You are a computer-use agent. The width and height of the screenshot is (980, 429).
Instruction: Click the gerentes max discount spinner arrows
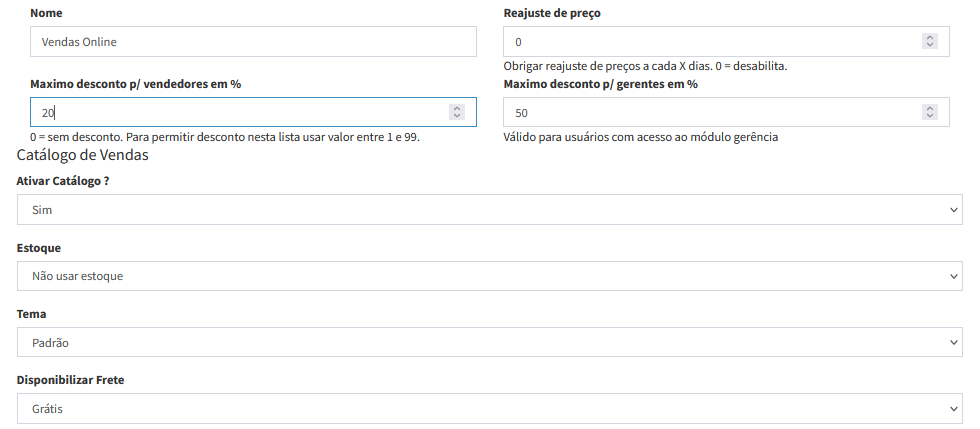[x=930, y=112]
